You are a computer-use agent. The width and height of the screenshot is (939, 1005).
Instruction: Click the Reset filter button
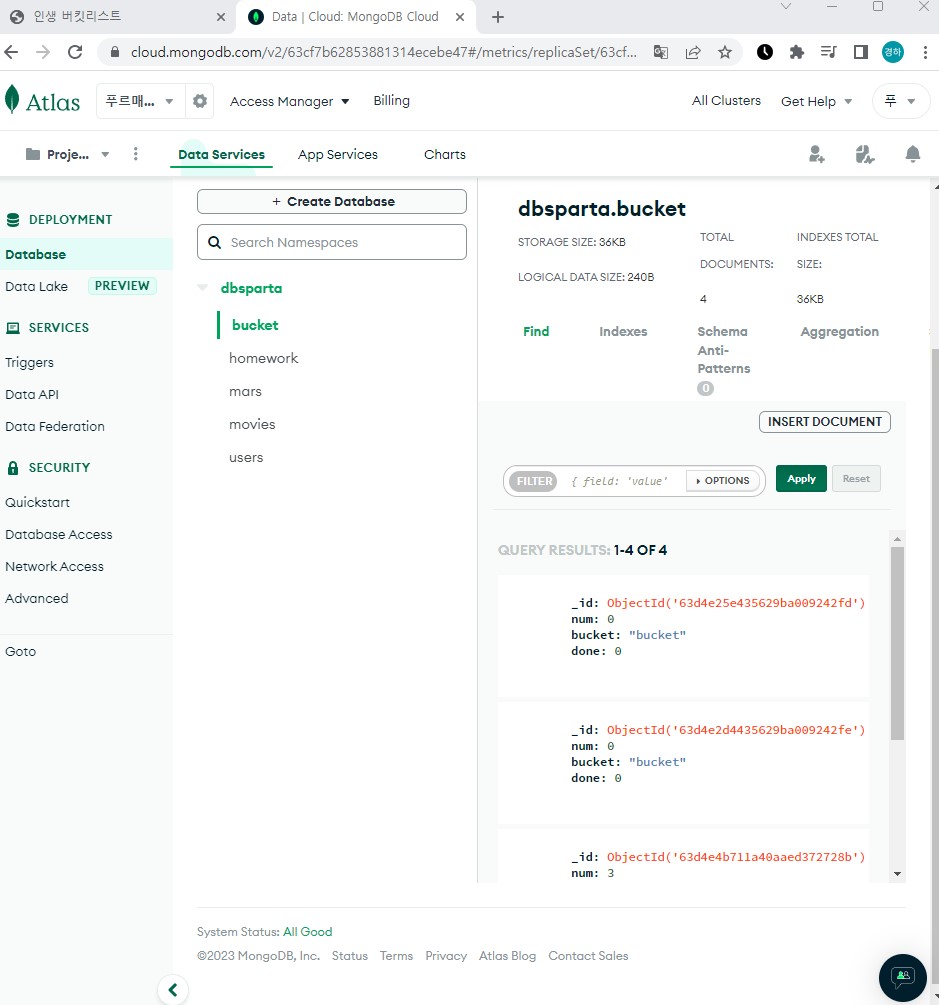click(x=856, y=479)
